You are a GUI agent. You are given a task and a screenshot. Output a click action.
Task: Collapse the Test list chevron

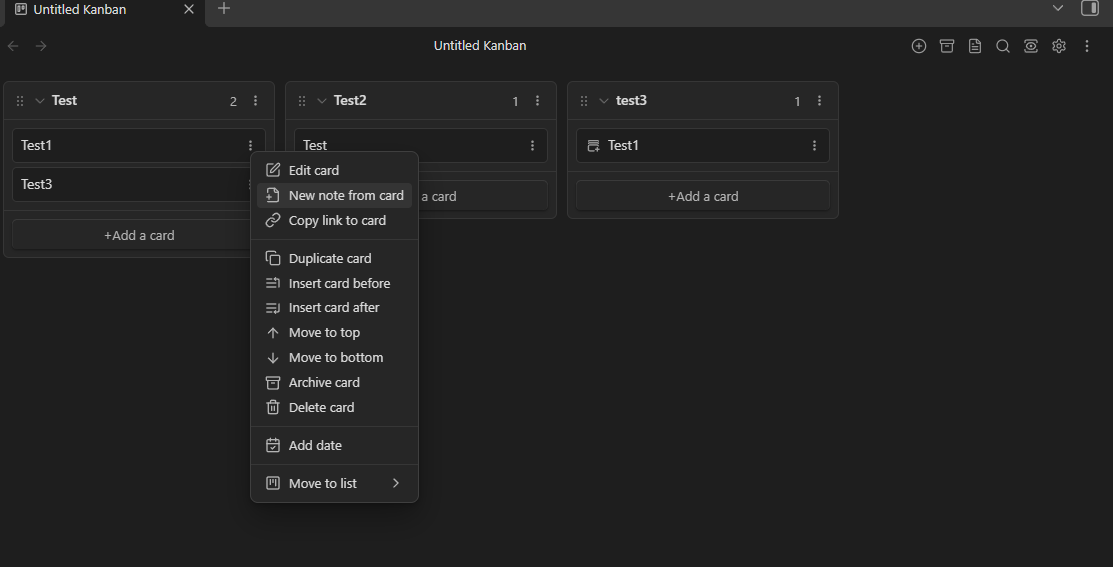coord(40,101)
